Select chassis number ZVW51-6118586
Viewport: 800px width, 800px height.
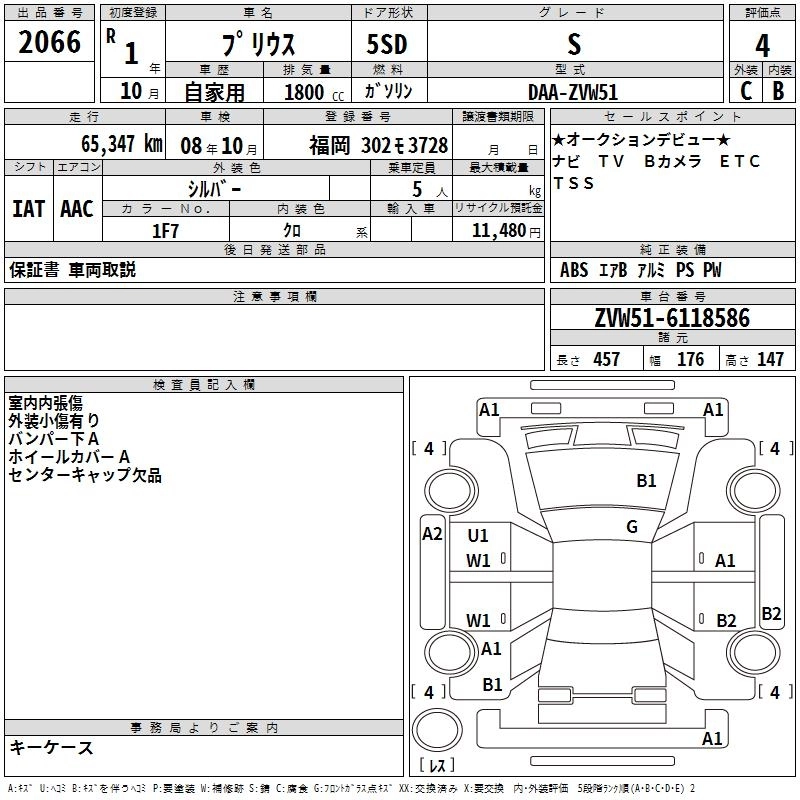[x=672, y=318]
